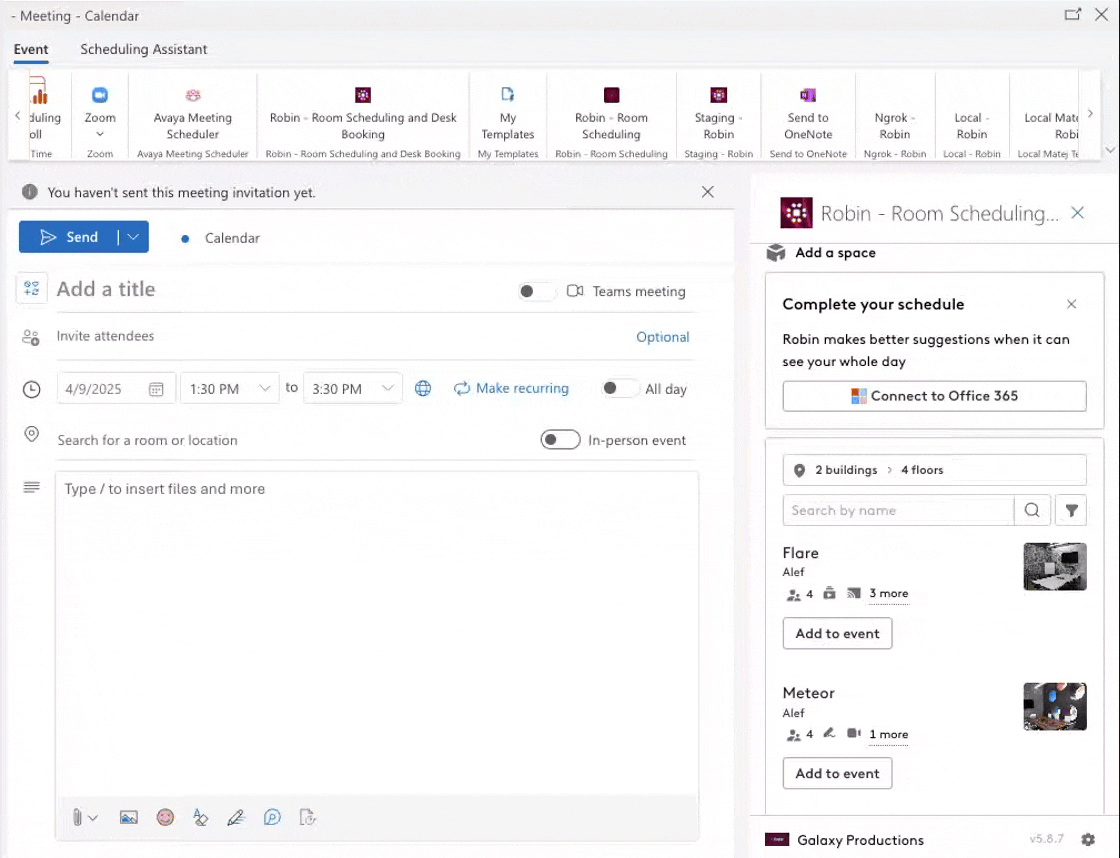Launch Avaya Meeting Scheduler add-in
Screen dimensions: 1120x858
193,95
